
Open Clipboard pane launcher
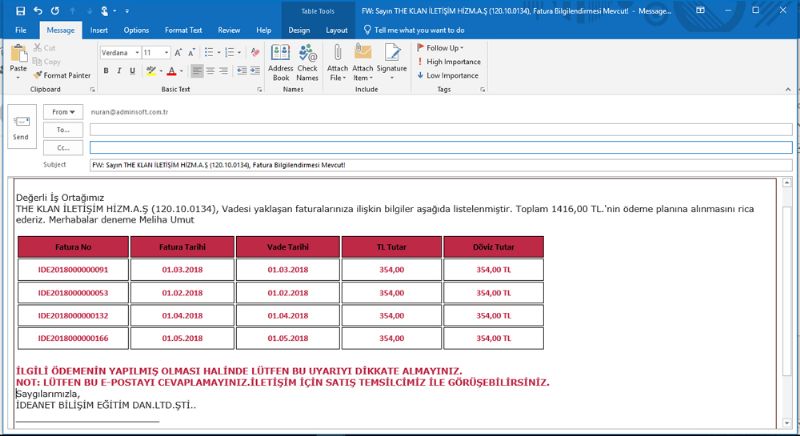point(92,90)
